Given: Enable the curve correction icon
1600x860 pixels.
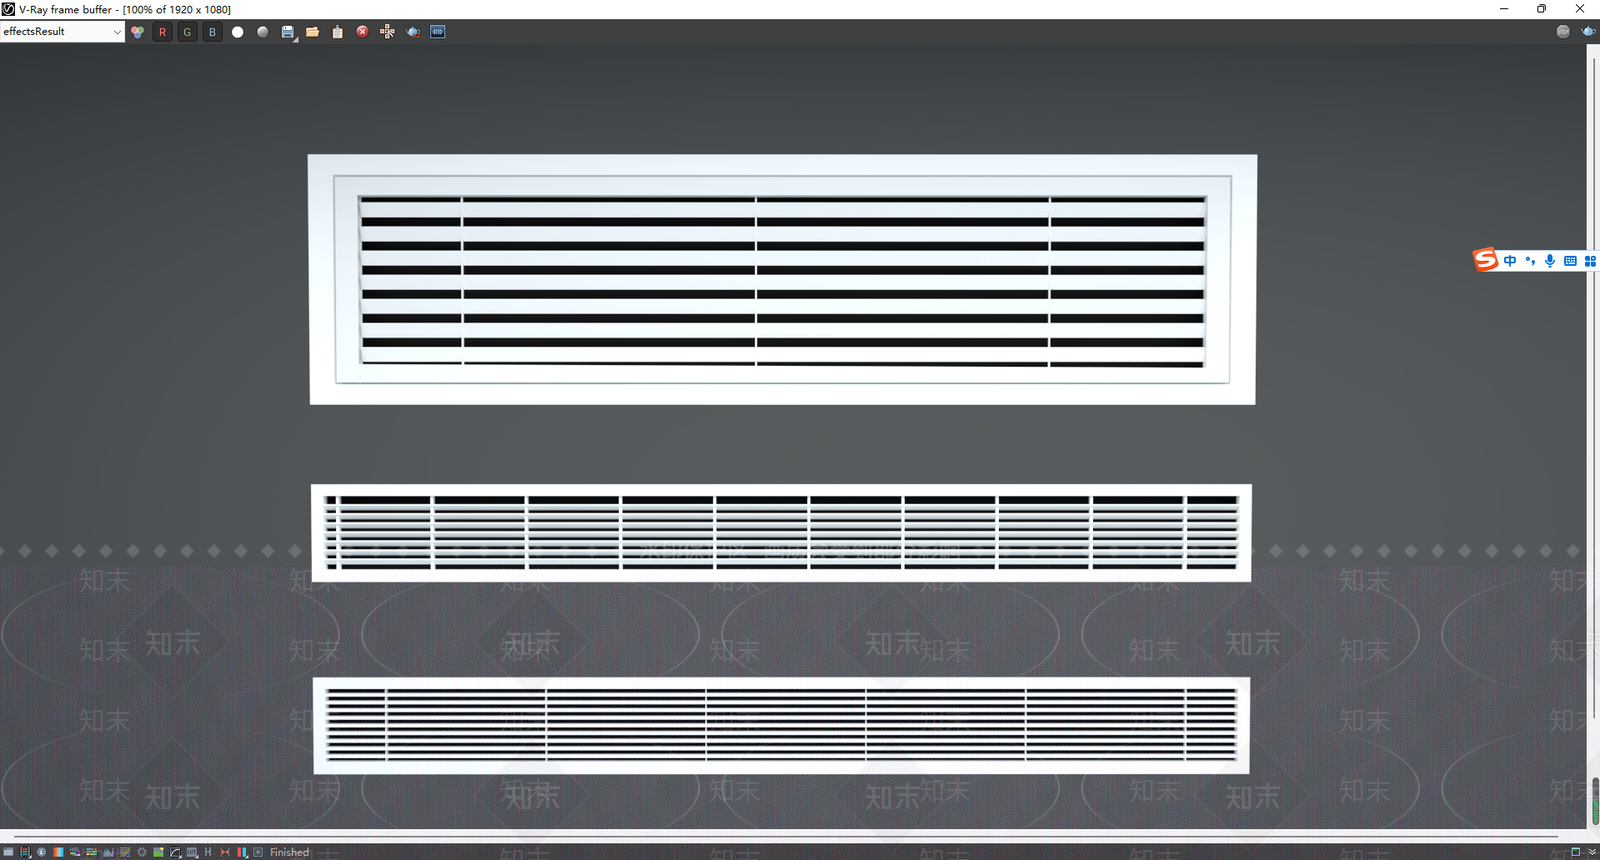Looking at the screenshot, I should point(125,852).
